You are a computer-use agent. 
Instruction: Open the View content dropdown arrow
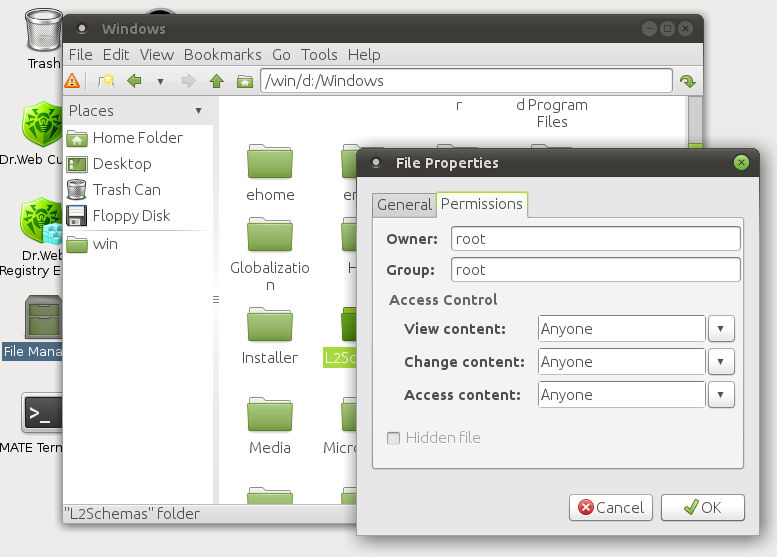coord(721,329)
